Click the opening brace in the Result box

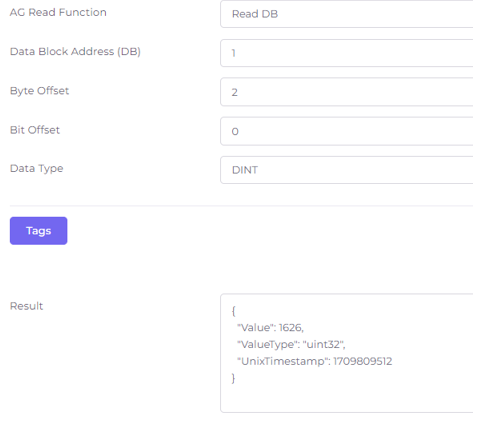[x=234, y=311]
